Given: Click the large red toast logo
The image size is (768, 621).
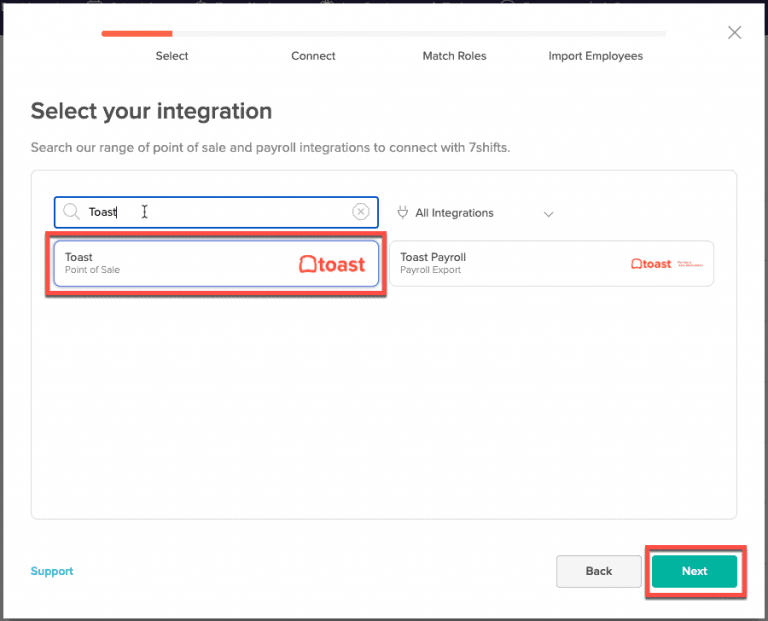Looking at the screenshot, I should point(332,265).
